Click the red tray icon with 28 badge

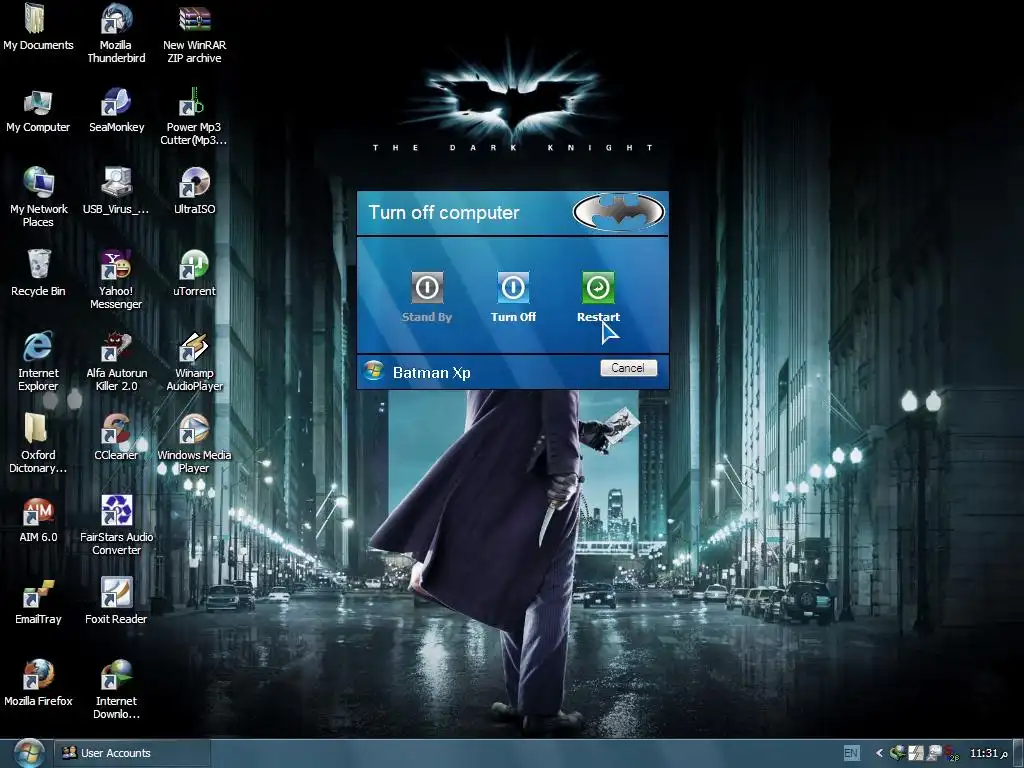(951, 753)
